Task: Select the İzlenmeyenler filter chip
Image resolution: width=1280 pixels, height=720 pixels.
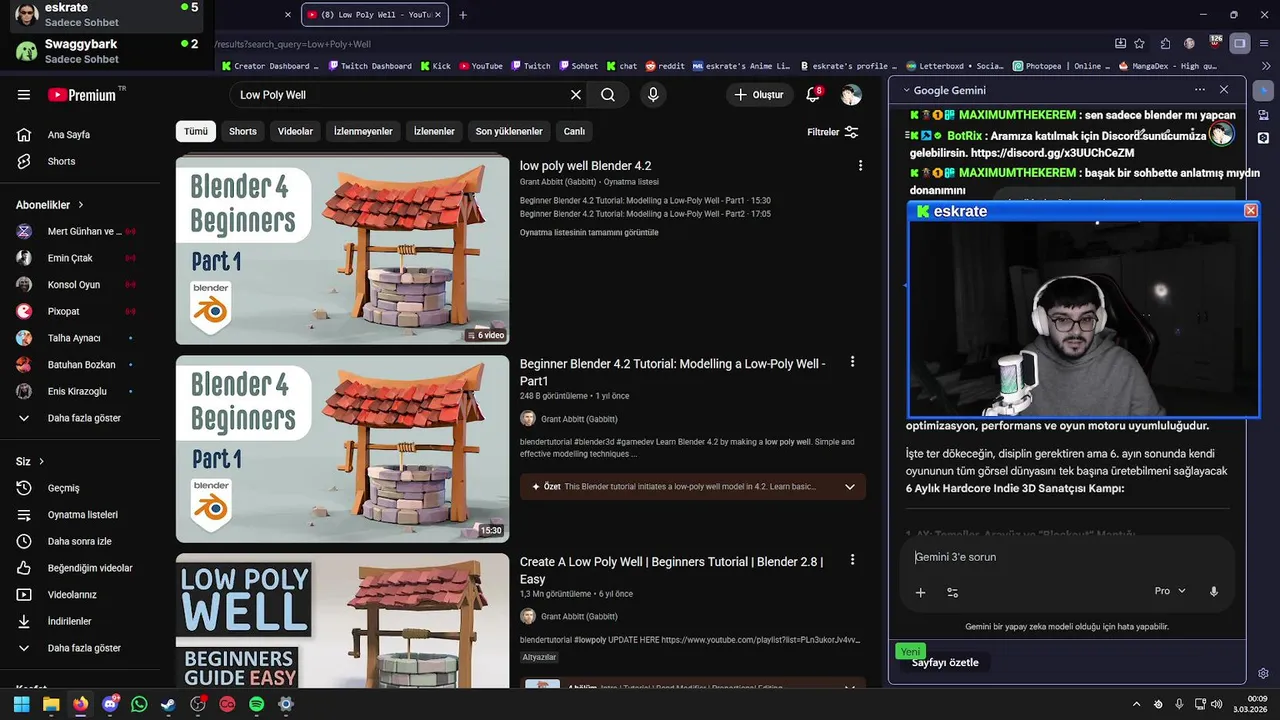Action: pos(363,131)
